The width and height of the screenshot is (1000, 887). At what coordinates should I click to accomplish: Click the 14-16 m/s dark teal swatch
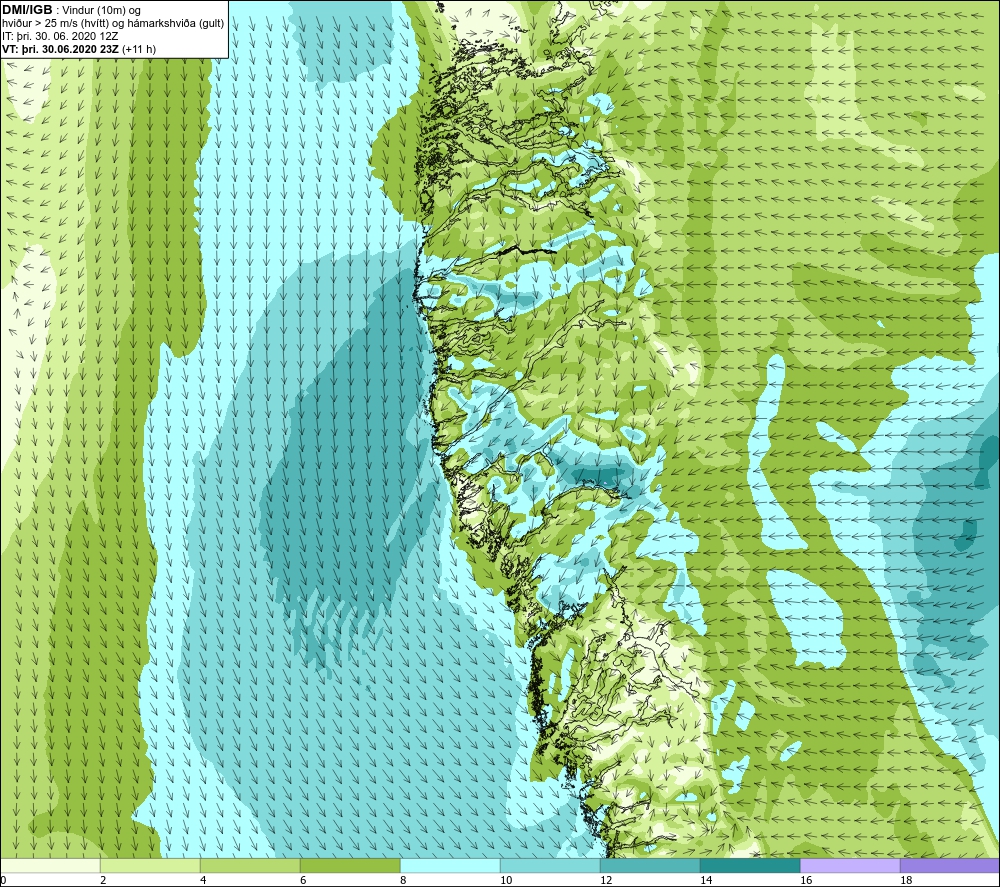(750, 865)
